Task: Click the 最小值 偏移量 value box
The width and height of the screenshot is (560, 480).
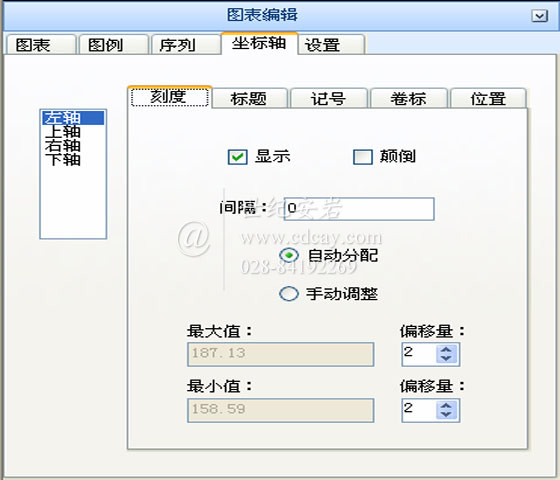Action: [419, 410]
